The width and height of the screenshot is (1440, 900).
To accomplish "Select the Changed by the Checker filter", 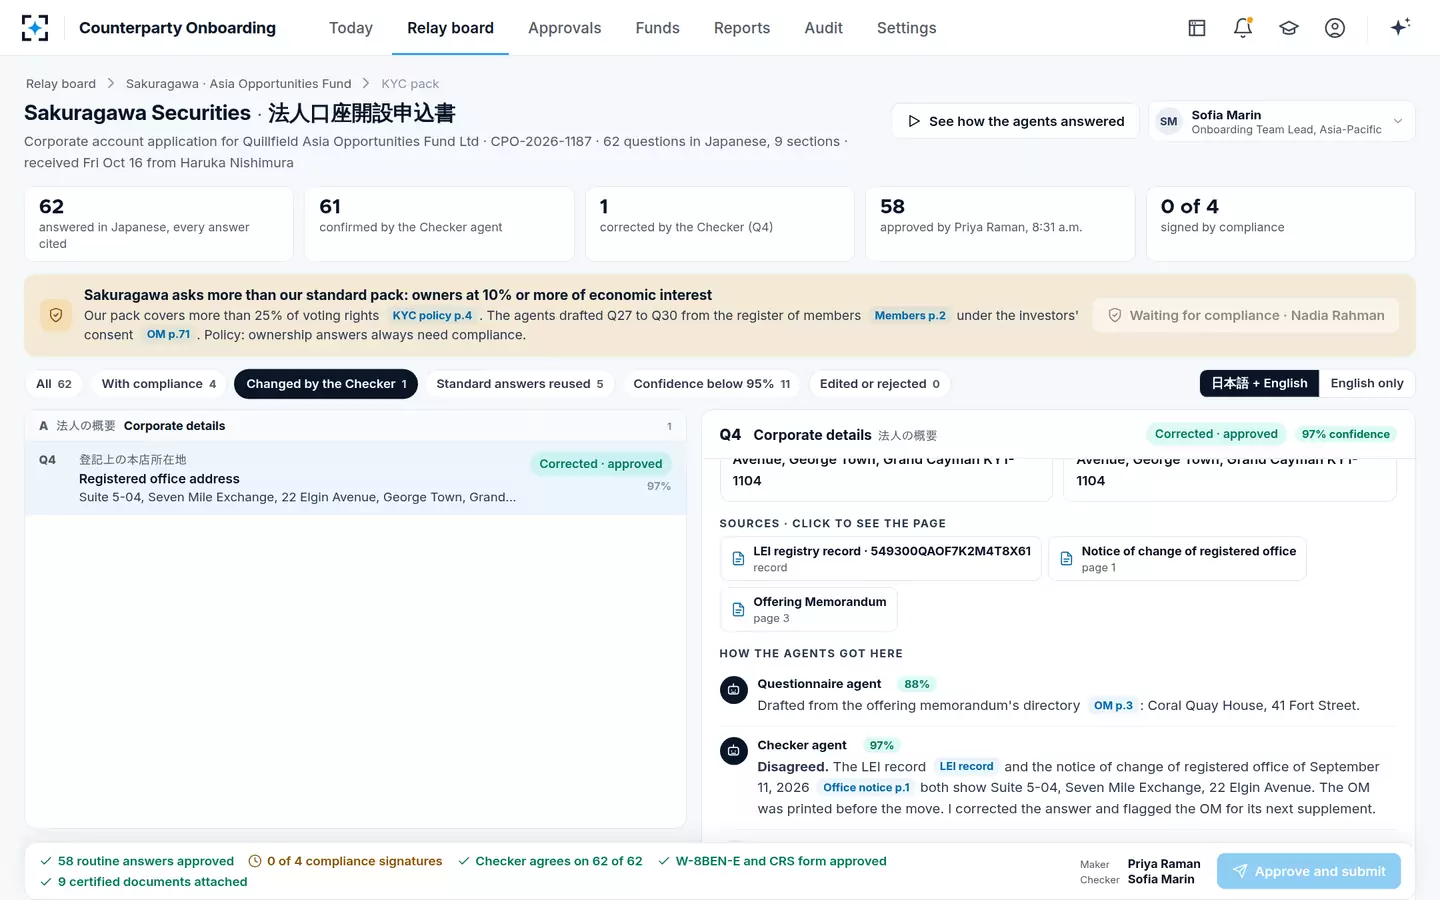I will (x=326, y=384).
